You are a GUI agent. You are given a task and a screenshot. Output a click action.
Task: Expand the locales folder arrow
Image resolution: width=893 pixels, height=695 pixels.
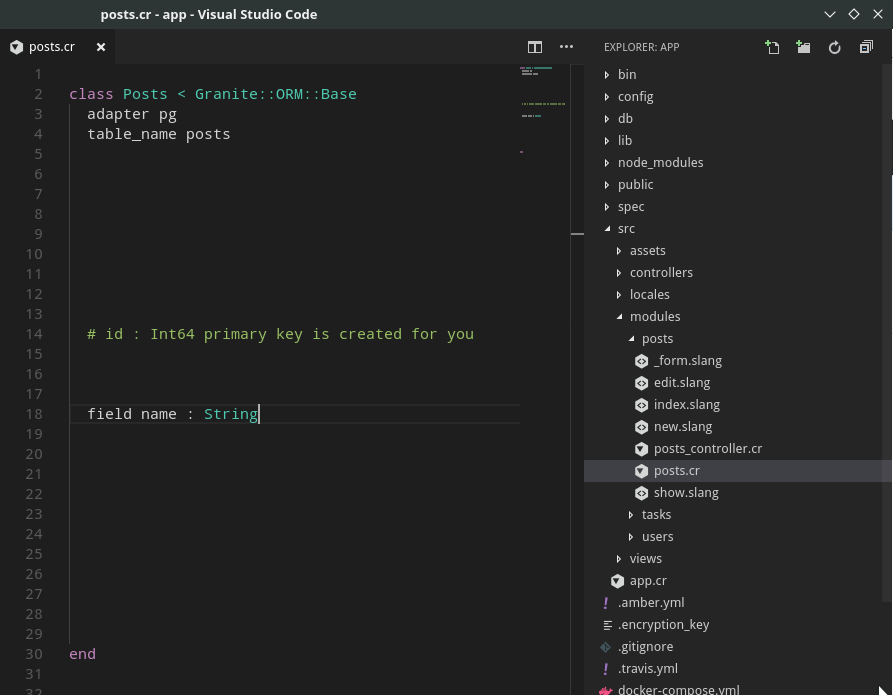(618, 295)
